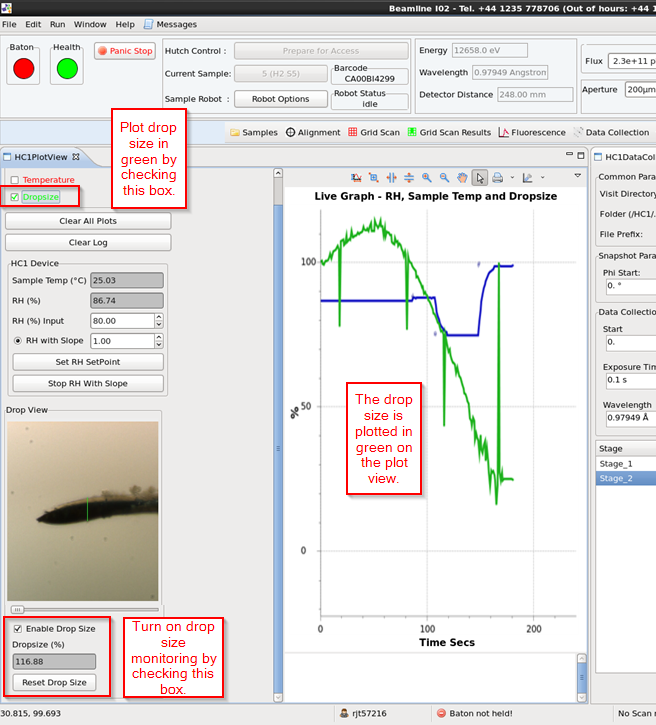
Task: Increase RH (%) Input with up arrow
Action: [159, 317]
